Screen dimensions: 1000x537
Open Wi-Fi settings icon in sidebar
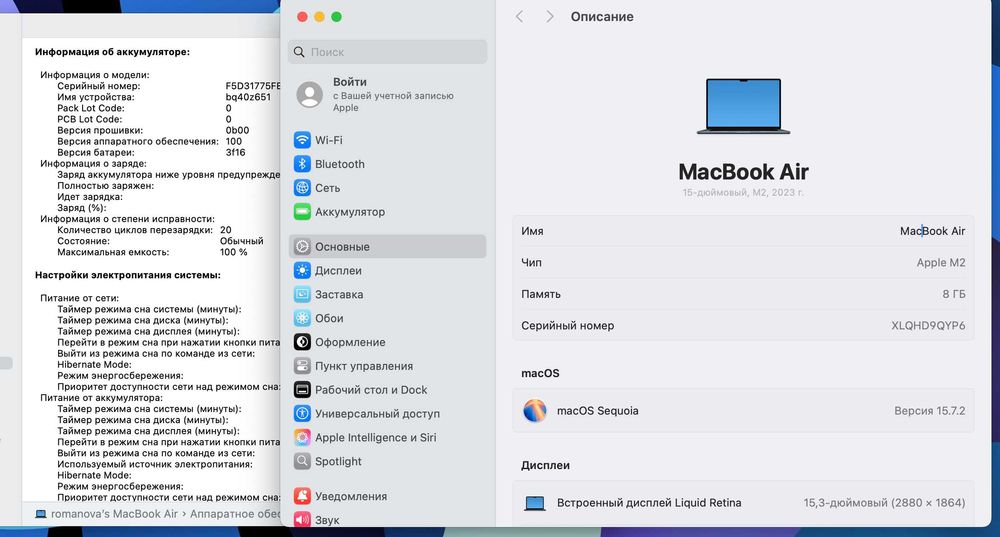click(302, 140)
